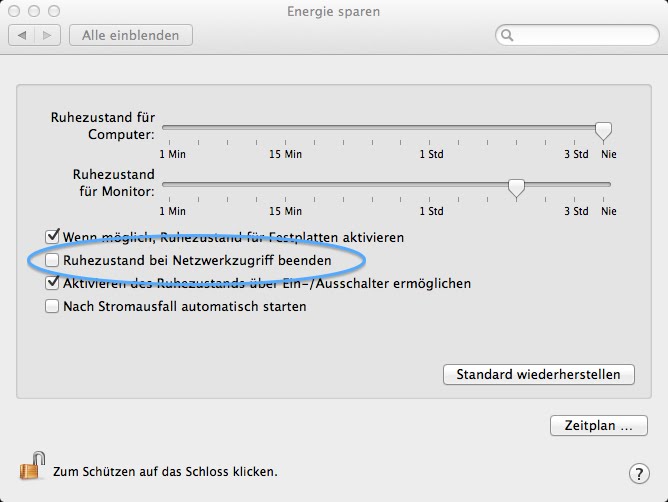
Task: Click the Energie sparen window title
Action: [333, 11]
